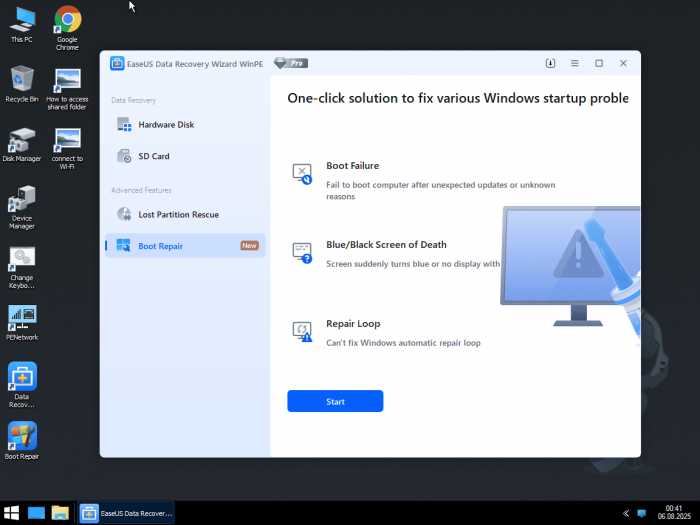
Task: Select Boot Repair sidebar item
Action: 185,246
